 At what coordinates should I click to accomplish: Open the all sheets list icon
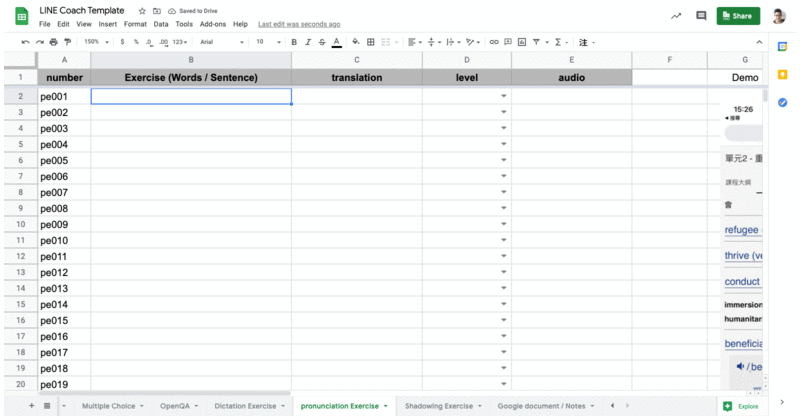tap(47, 406)
